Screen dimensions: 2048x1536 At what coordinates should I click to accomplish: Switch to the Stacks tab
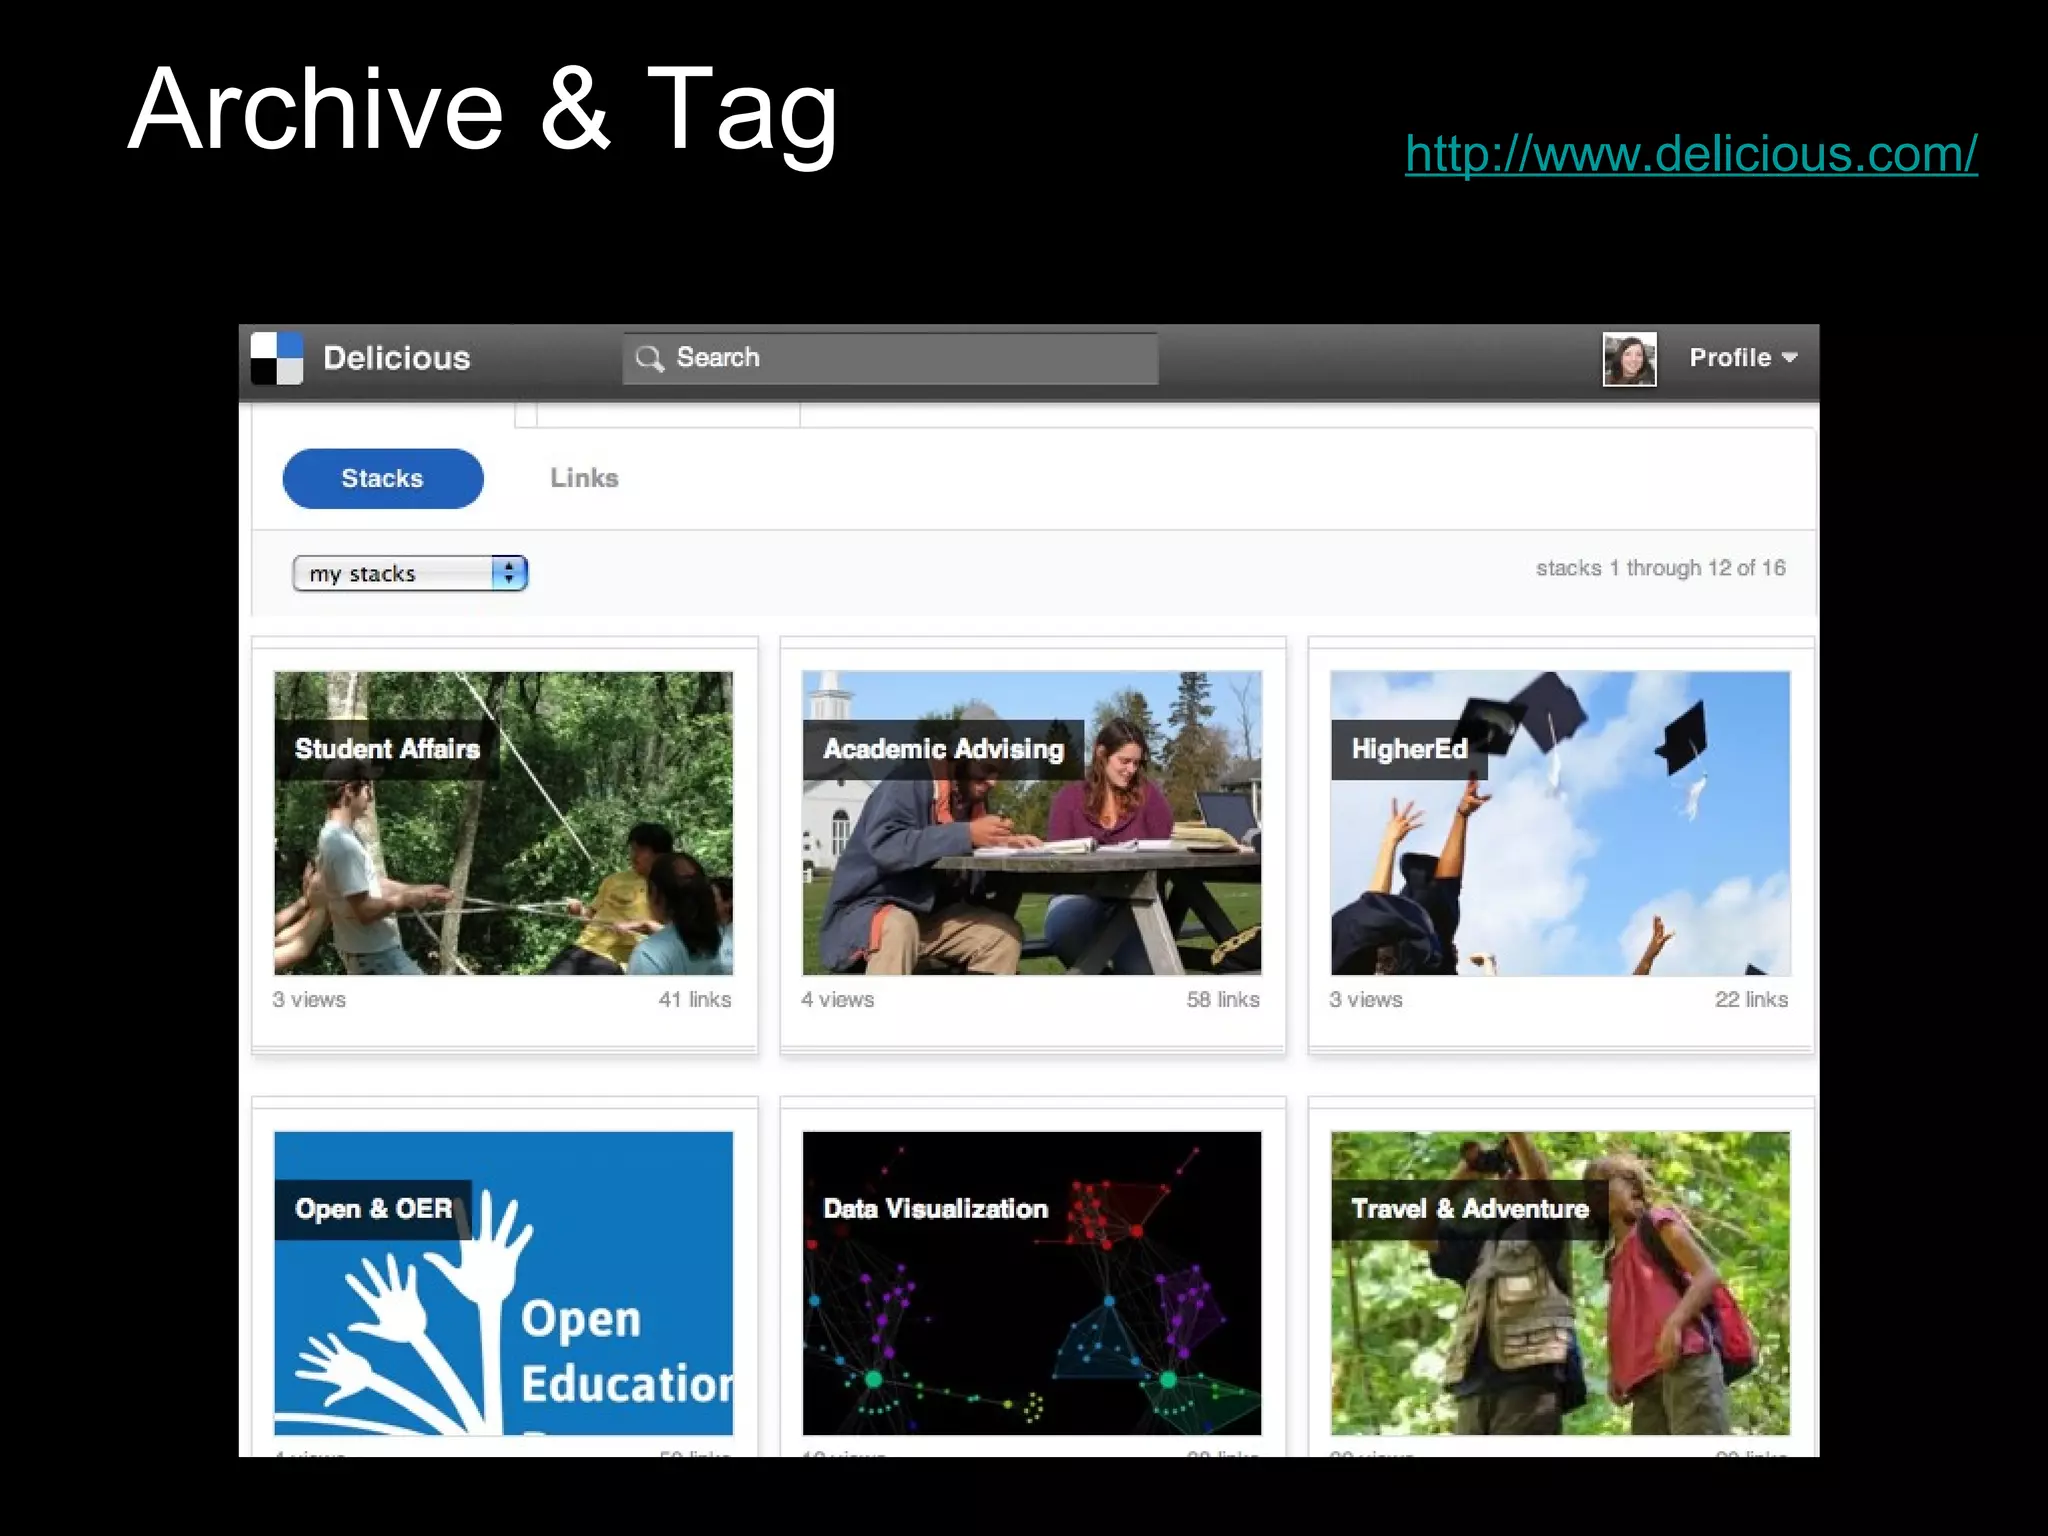tap(383, 478)
